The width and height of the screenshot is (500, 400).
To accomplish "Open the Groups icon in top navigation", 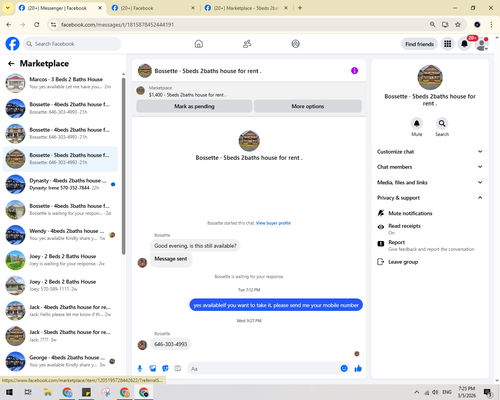I will (295, 44).
